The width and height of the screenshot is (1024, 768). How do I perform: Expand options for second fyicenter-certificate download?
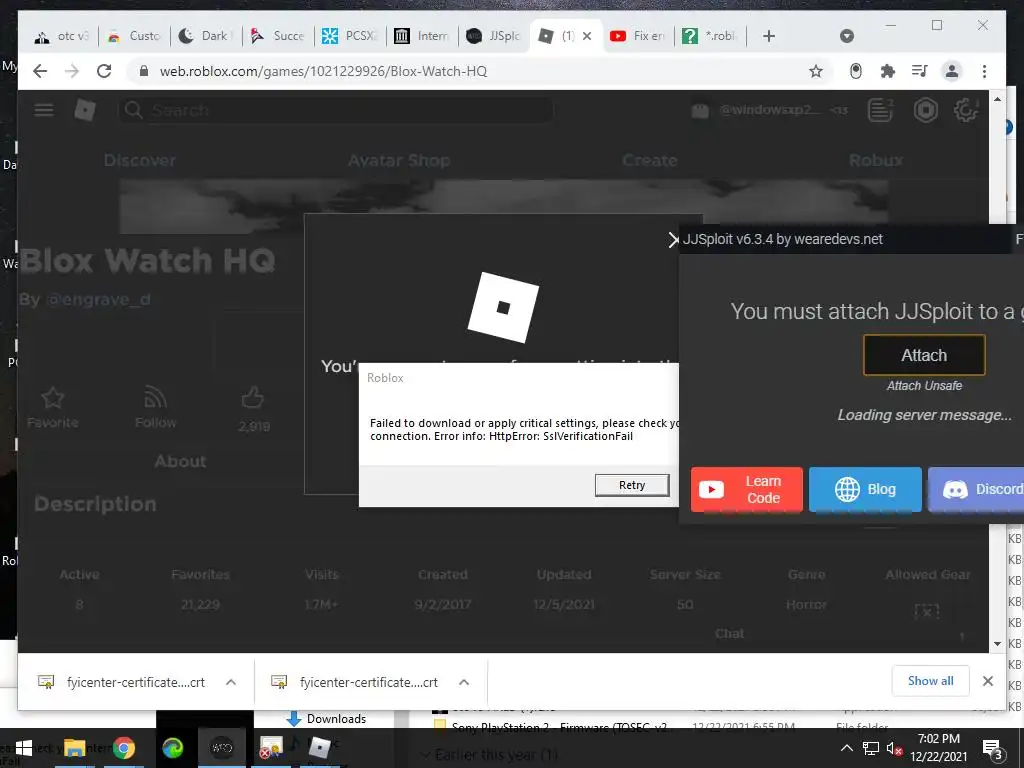[x=464, y=682]
